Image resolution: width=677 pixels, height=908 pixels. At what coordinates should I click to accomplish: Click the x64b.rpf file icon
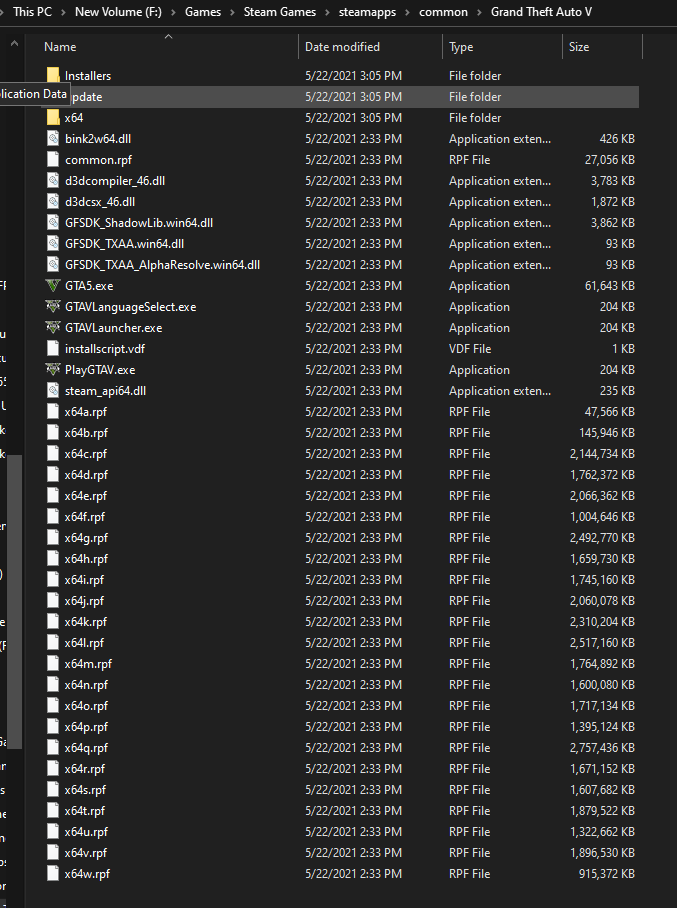(x=53, y=433)
